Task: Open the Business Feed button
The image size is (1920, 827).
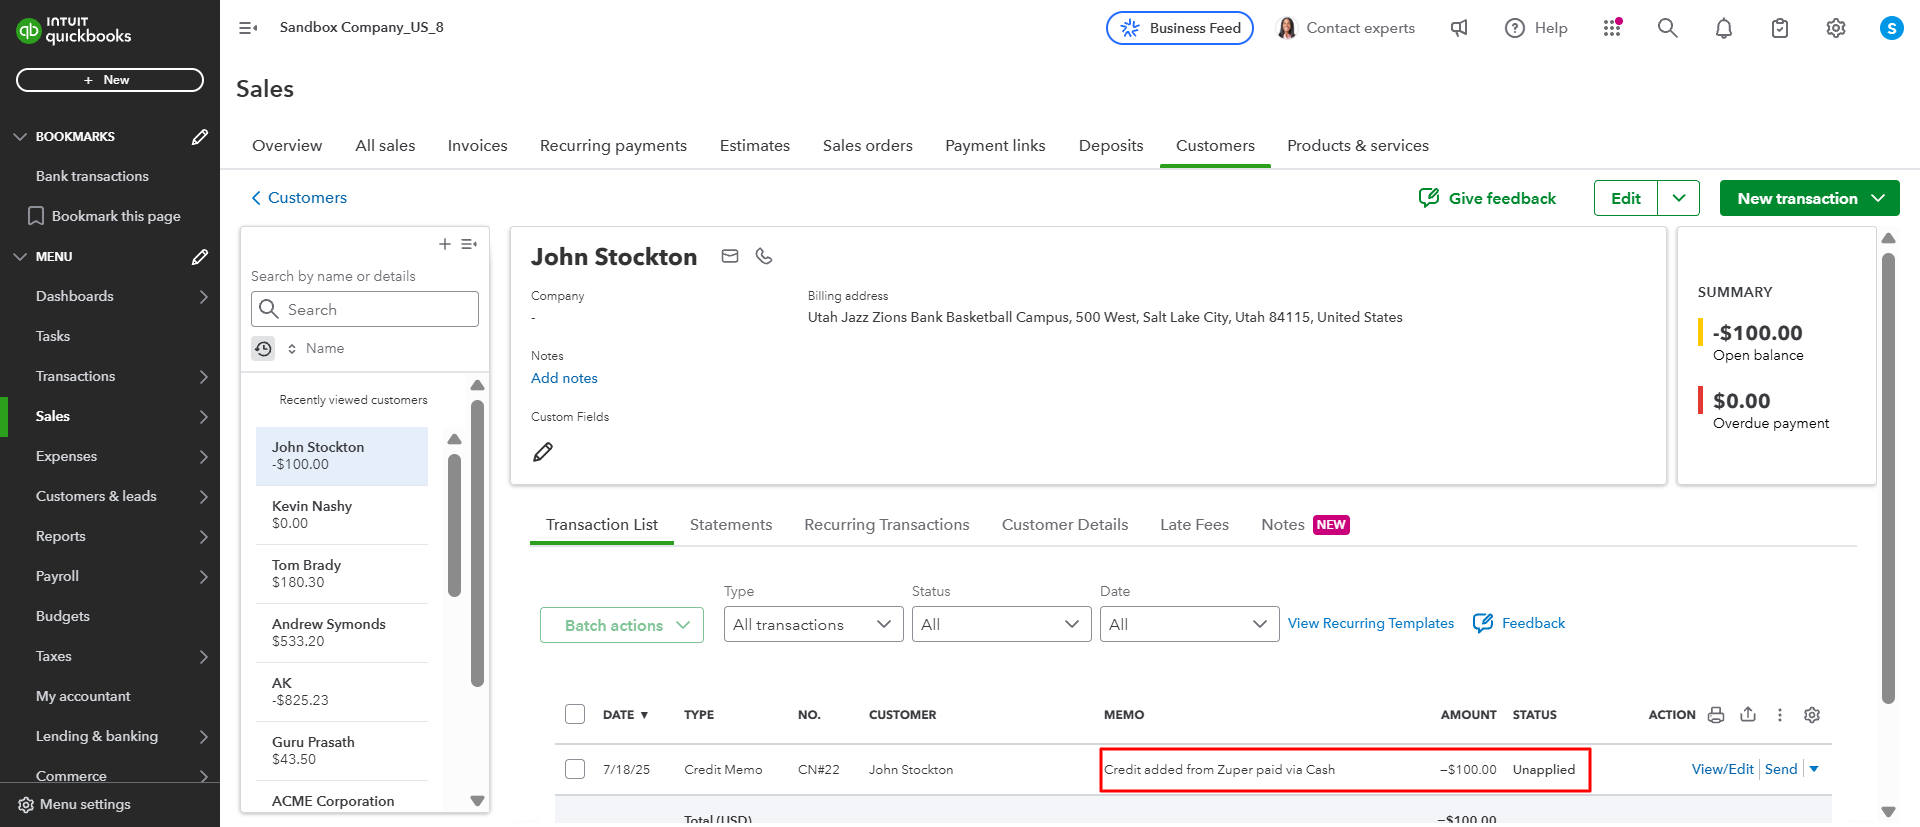Action: tap(1180, 28)
